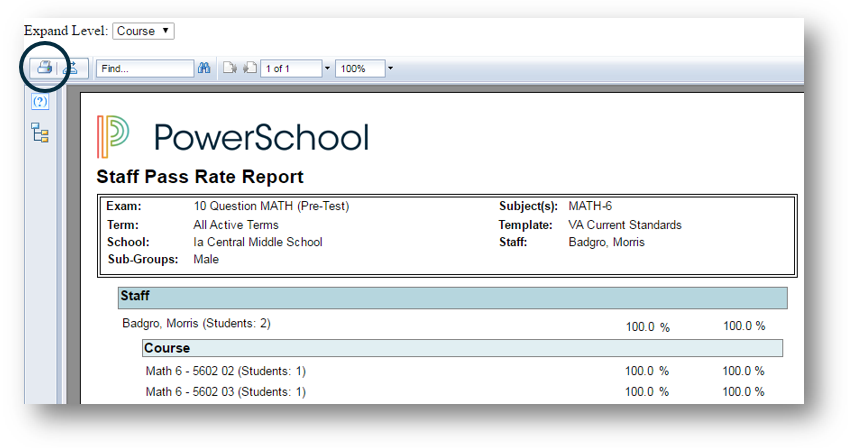Click the 'Subject(s):' label

[x=528, y=206]
